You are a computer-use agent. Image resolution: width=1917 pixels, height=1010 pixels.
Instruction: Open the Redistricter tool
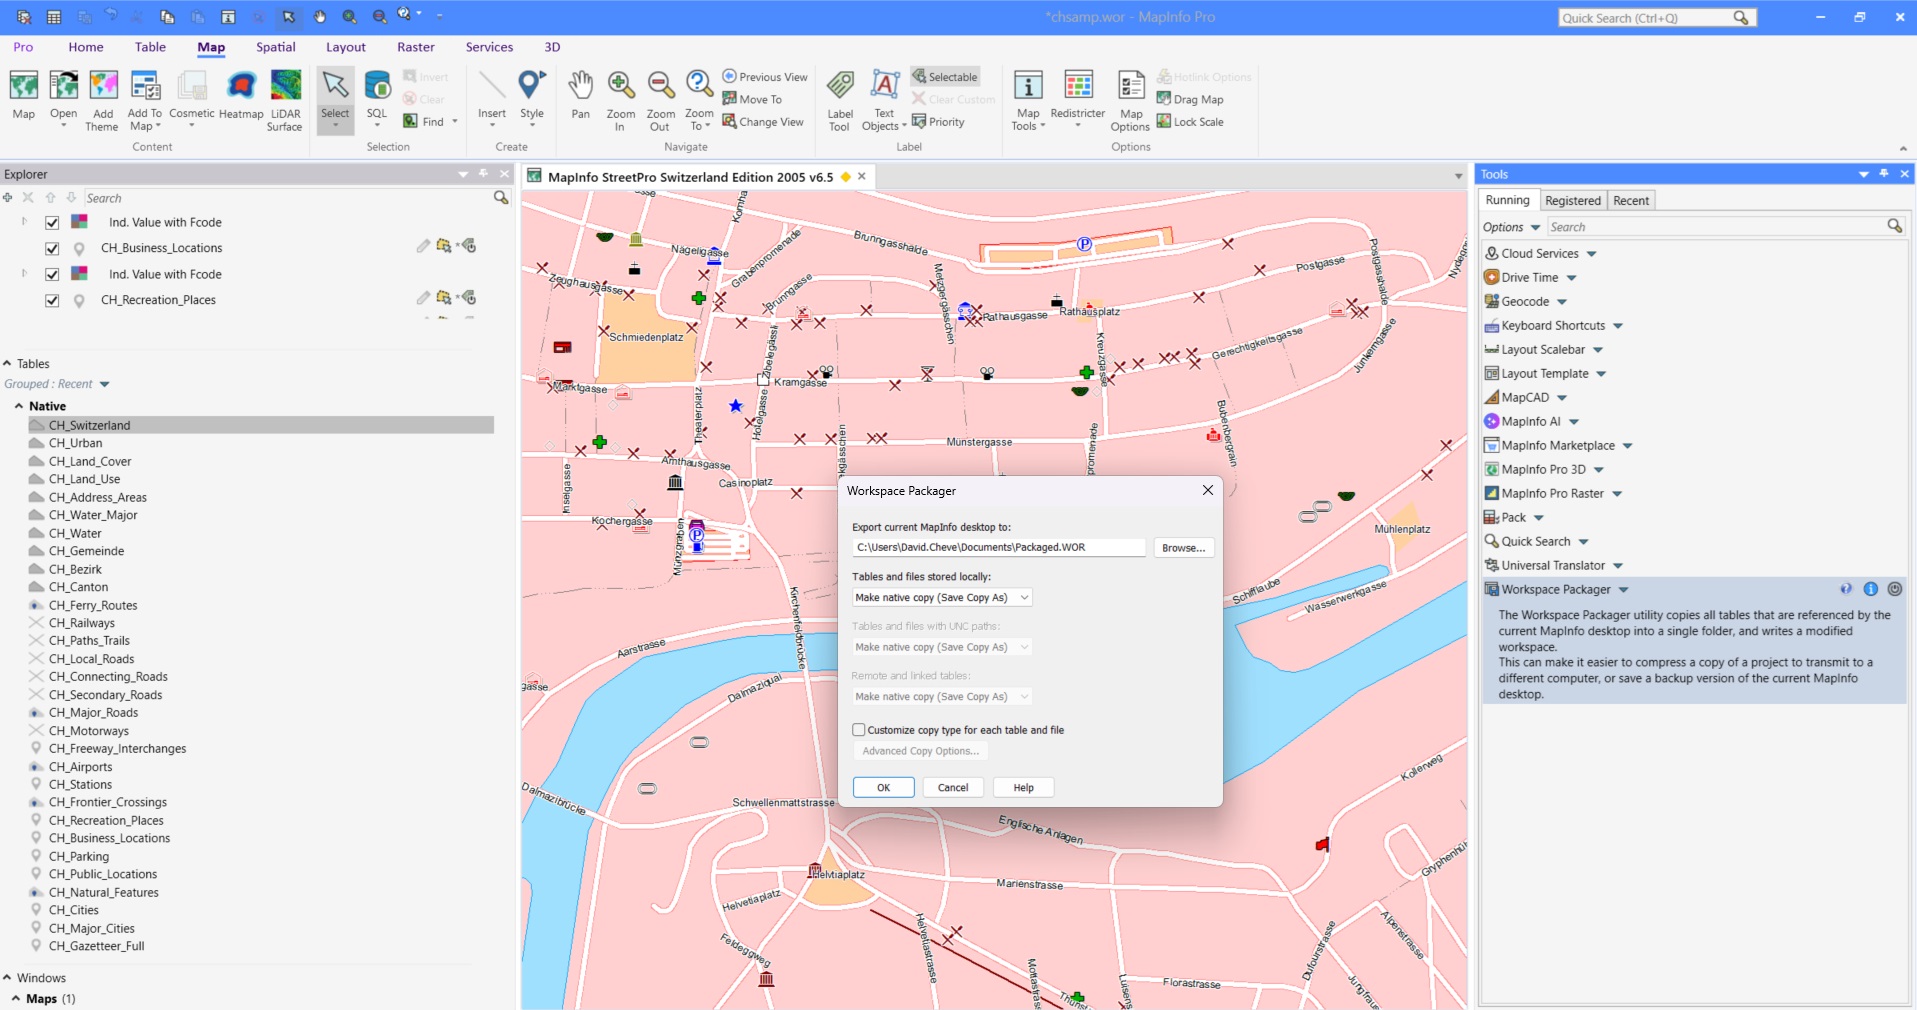click(1078, 95)
